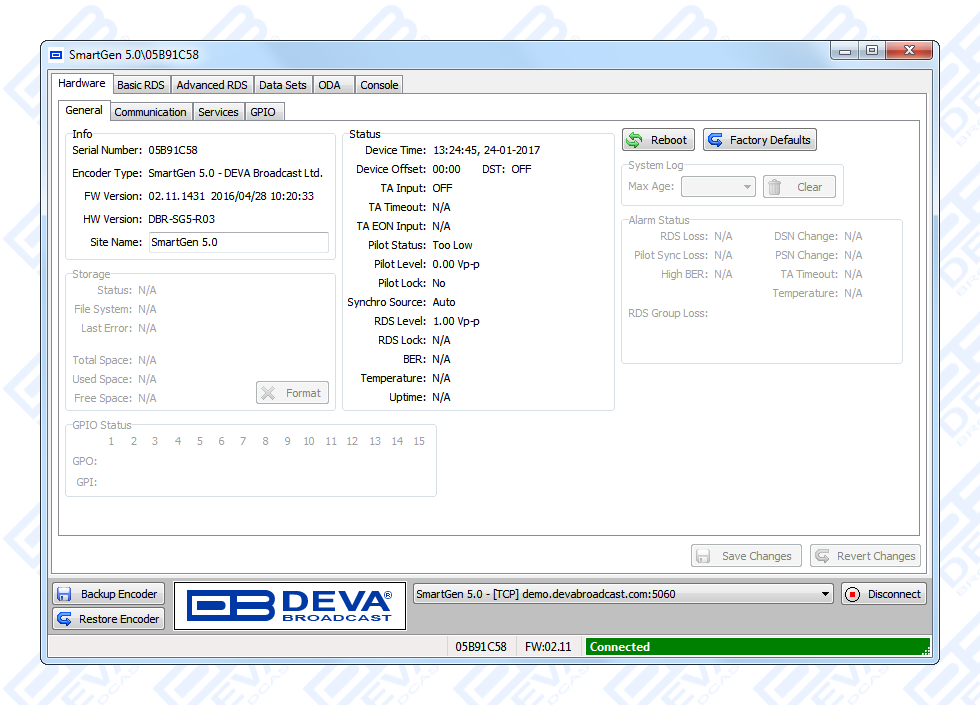Viewport: 980px width, 705px height.
Task: Click the Site Name input field
Action: 238,242
